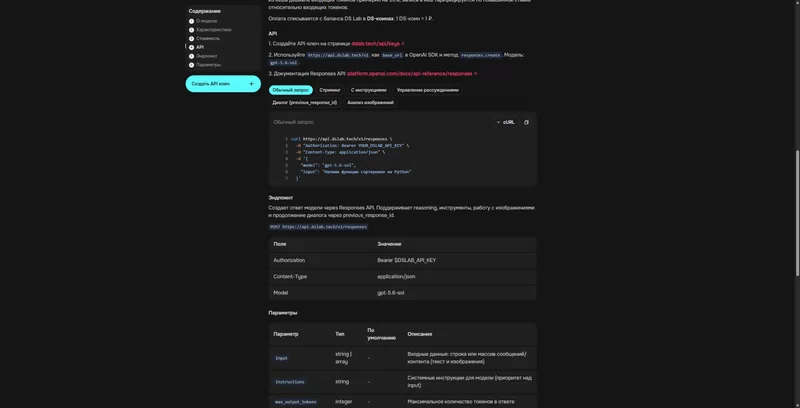Click the Model field cell
800x408 pixels.
(x=321, y=293)
